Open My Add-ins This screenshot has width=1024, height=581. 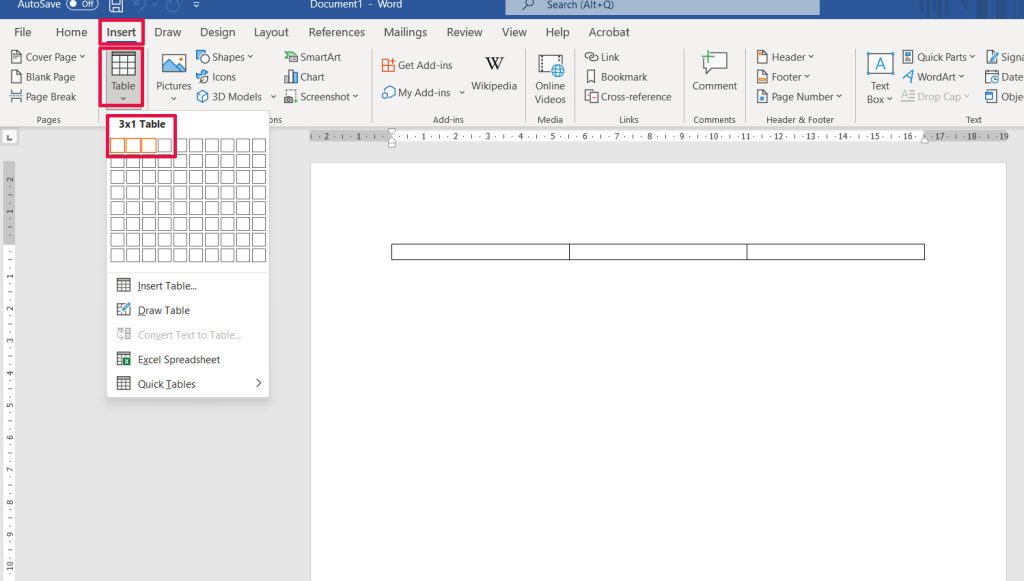416,93
